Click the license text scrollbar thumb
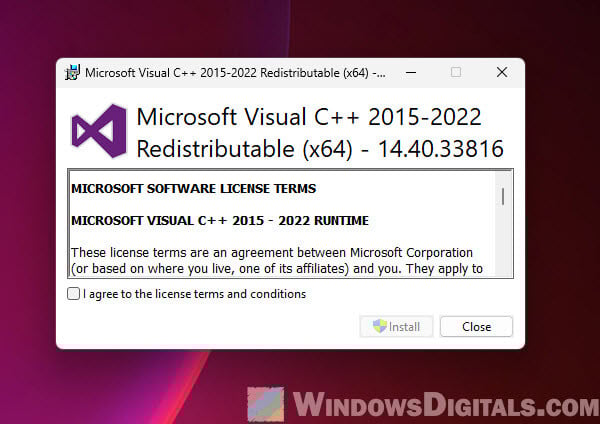Screen dimensions: 600x424 [x=503, y=197]
